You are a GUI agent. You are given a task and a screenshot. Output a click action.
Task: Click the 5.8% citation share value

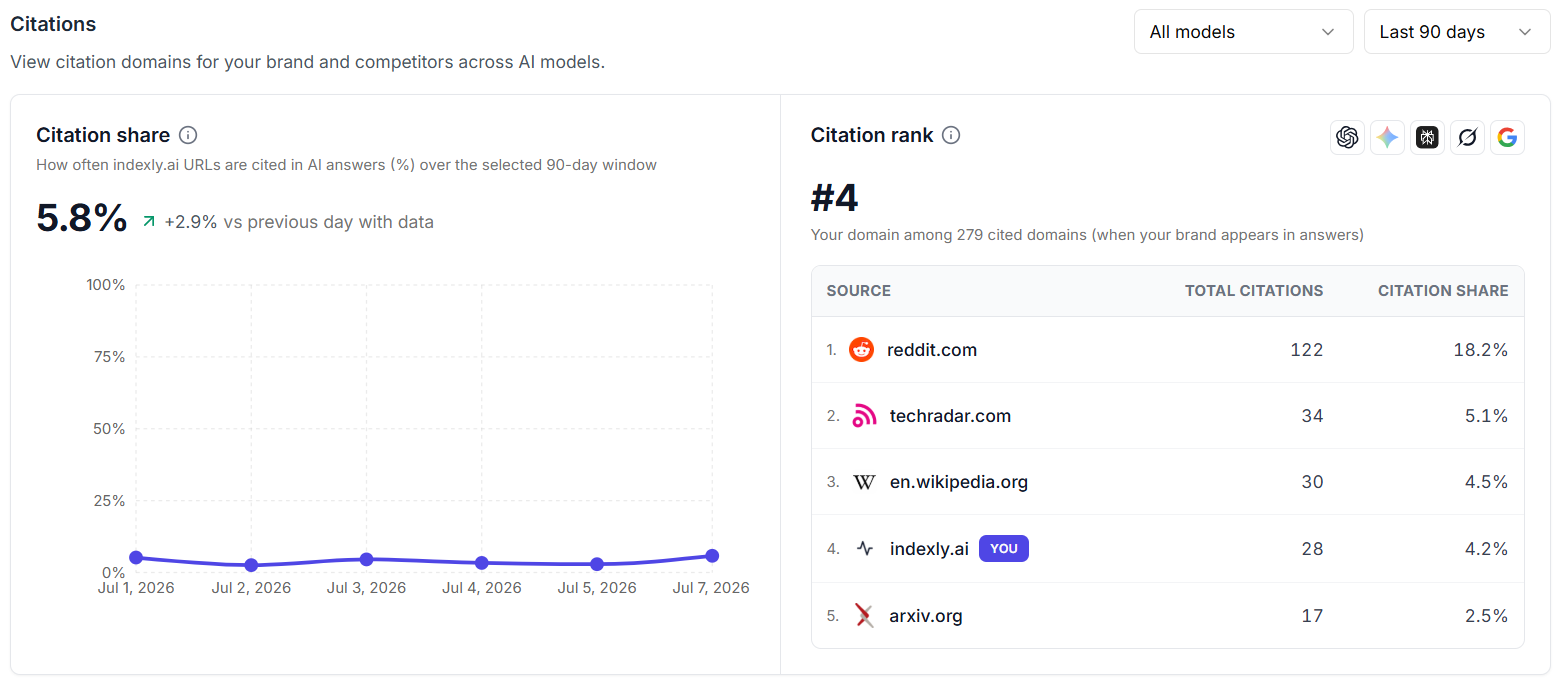tap(82, 218)
